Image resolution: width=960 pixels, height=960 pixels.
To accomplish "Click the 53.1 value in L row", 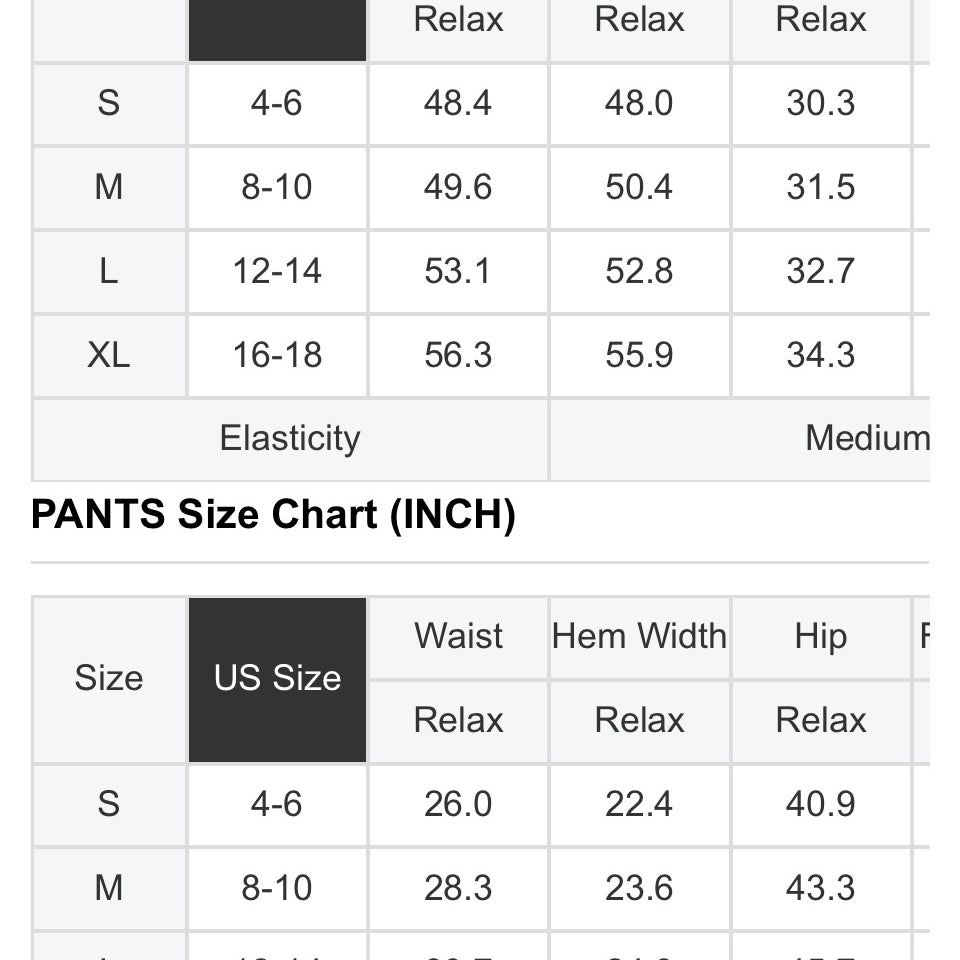I will pos(458,271).
